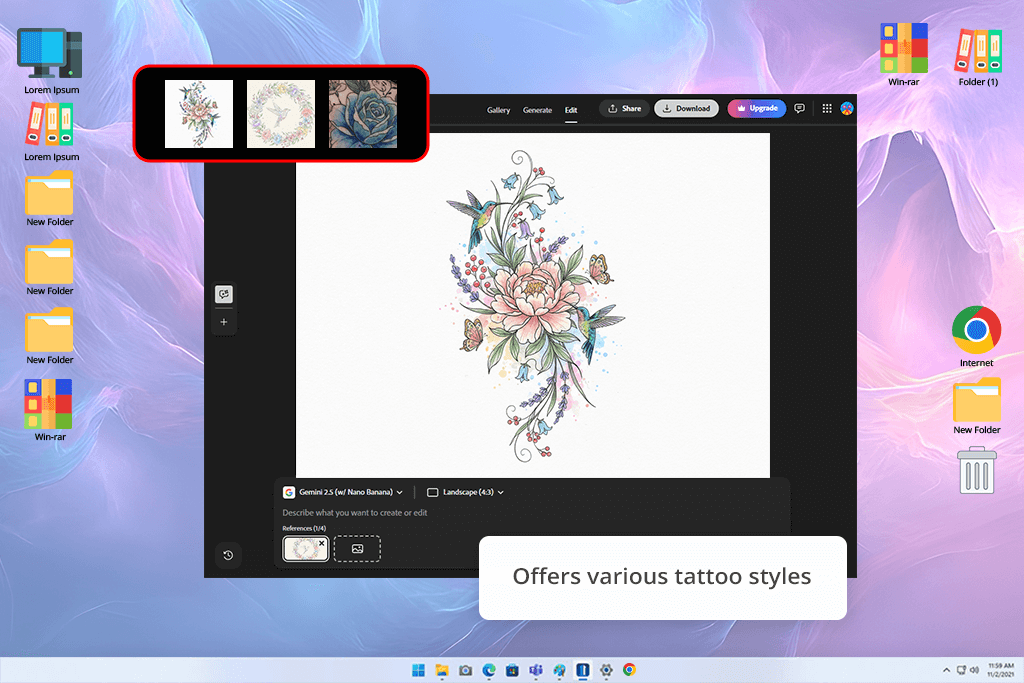Remove the reference image with the X
This screenshot has height=683, width=1024.
pos(321,543)
